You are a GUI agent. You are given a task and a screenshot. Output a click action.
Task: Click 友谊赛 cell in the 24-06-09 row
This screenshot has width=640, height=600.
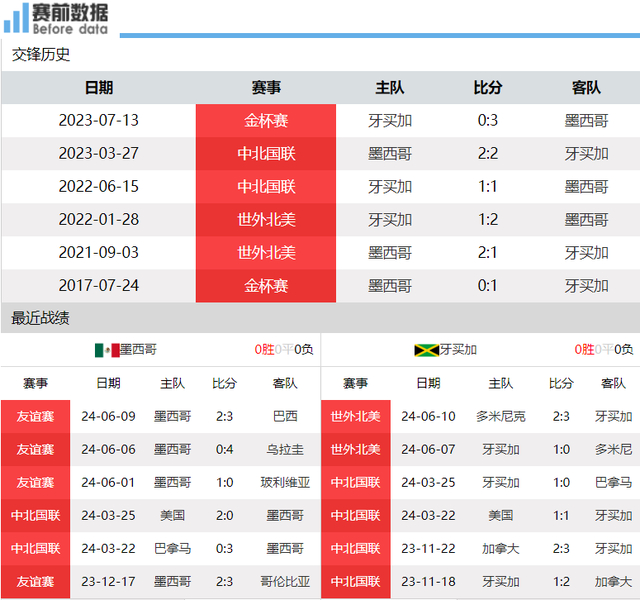[36, 417]
